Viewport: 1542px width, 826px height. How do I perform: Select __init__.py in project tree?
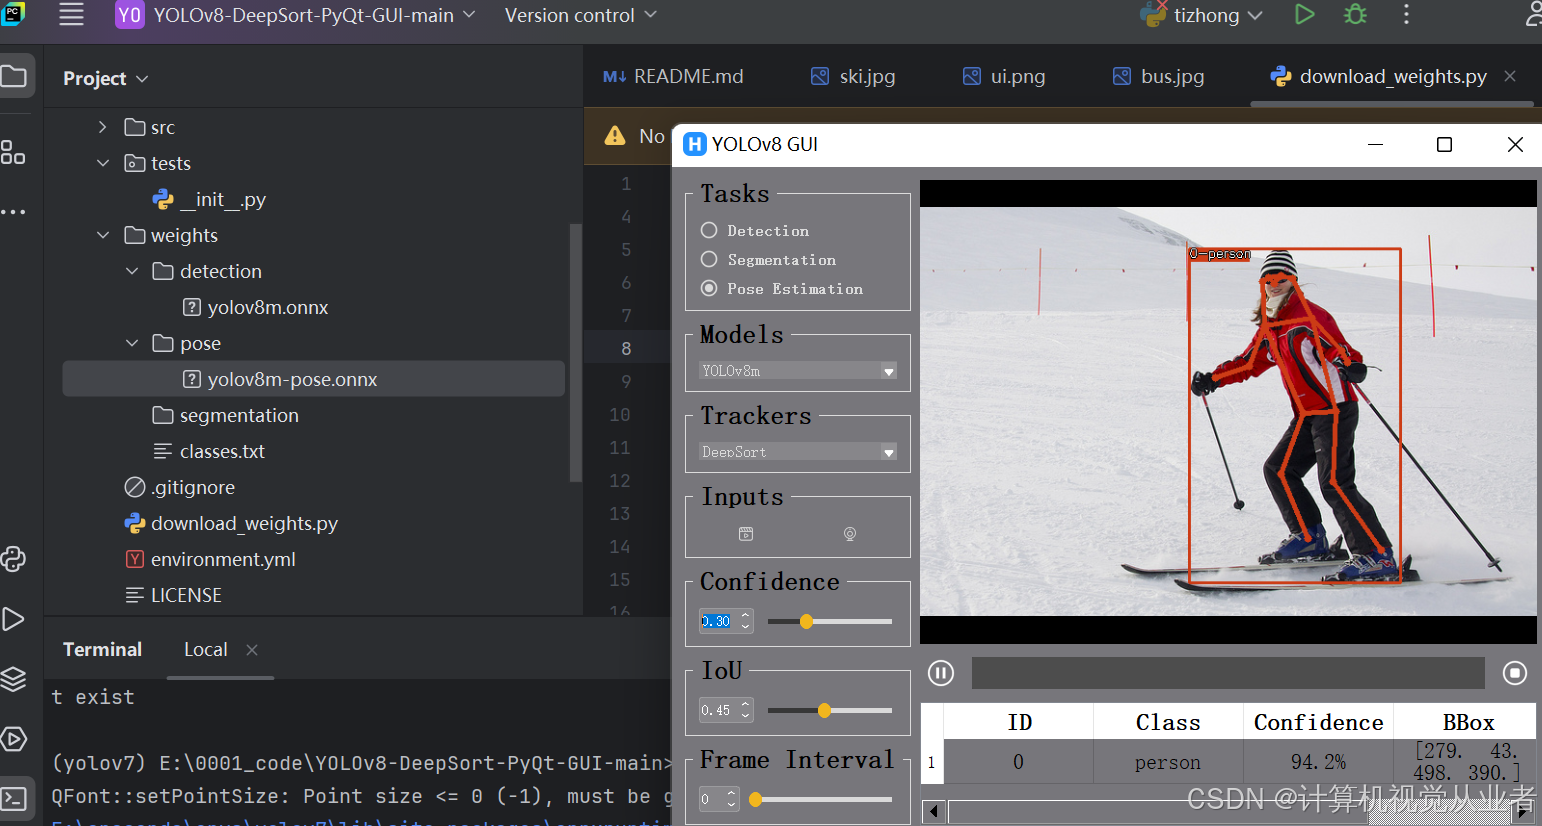point(208,199)
